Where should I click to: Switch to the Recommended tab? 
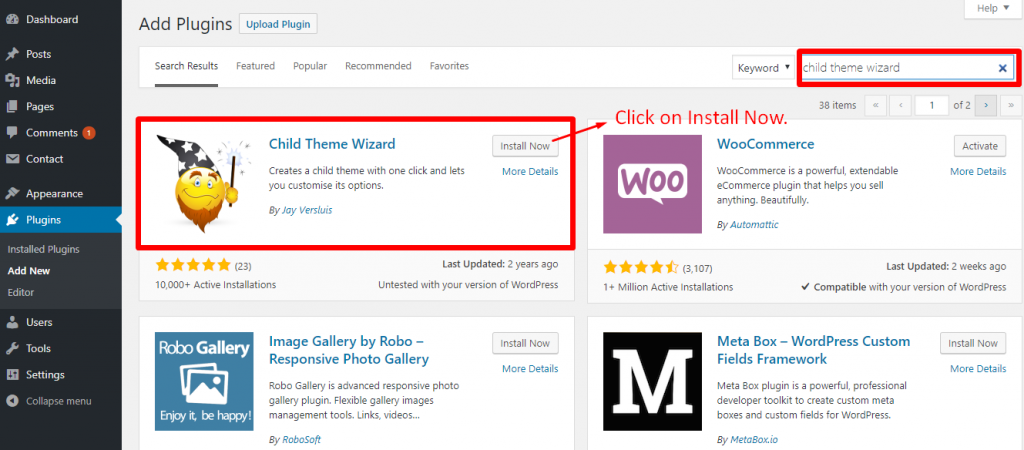pyautogui.click(x=378, y=66)
